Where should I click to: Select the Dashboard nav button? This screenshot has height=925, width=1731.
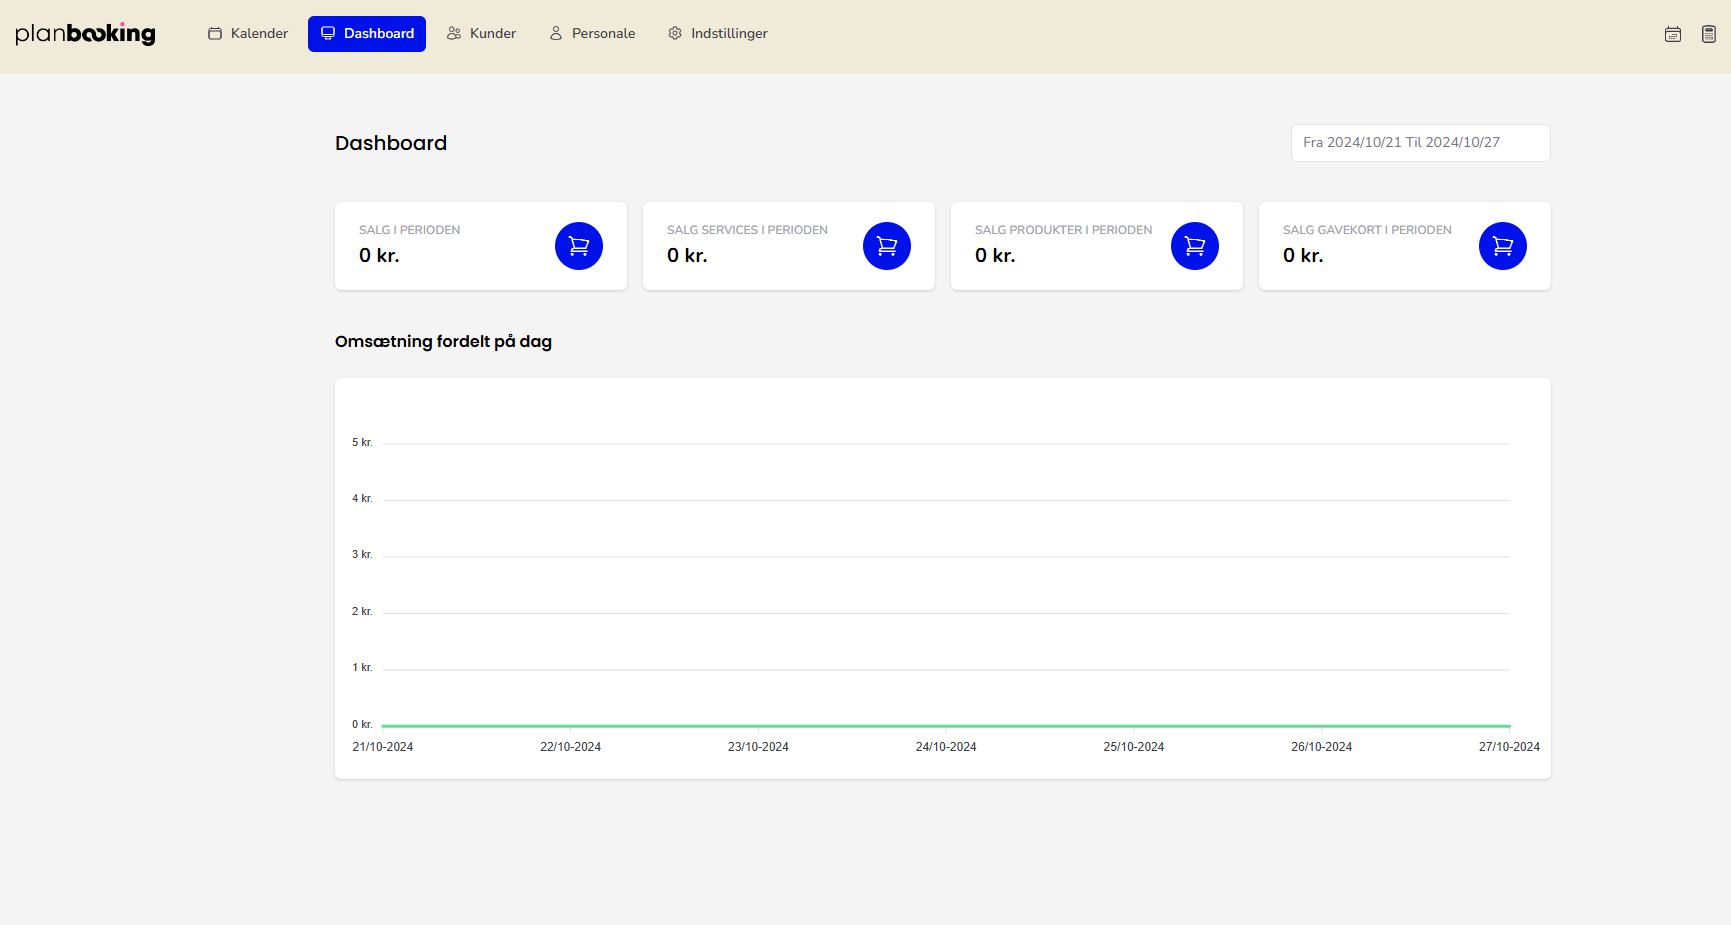pos(366,34)
